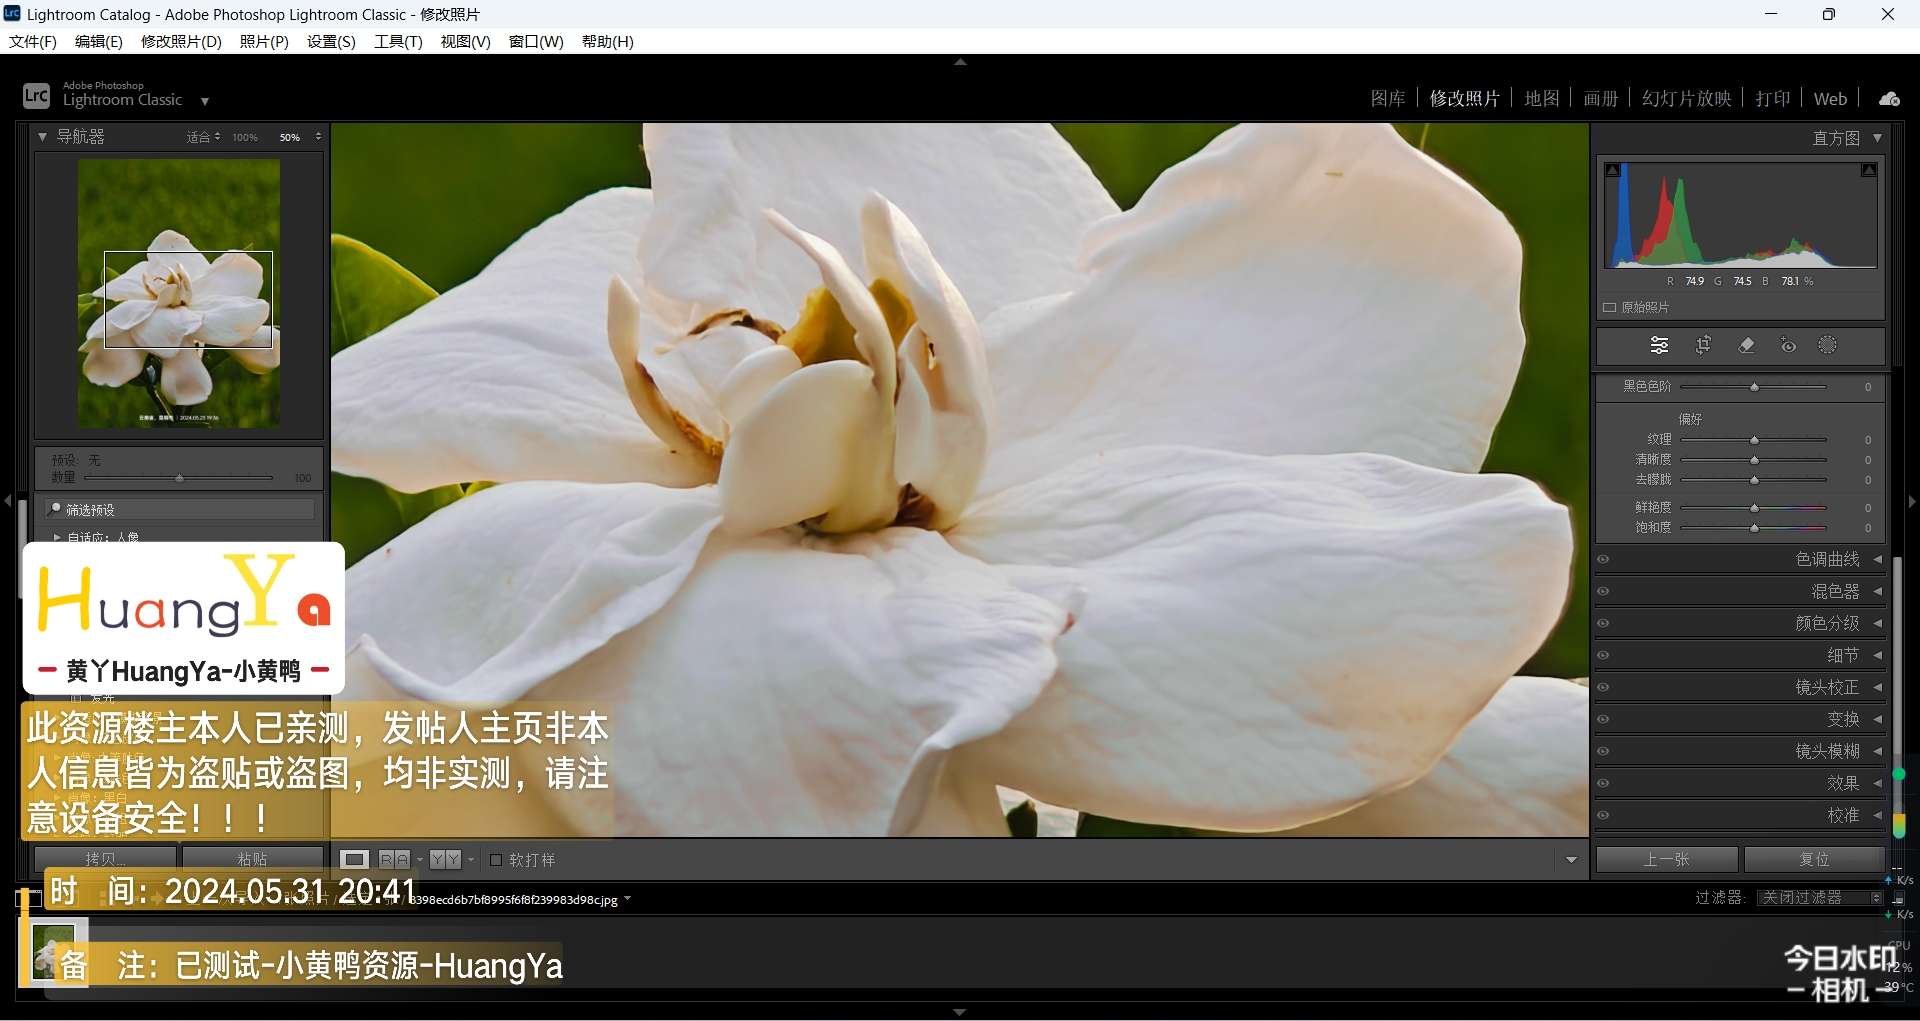The height and width of the screenshot is (1021, 1920).
Task: Toggle the 原始照片 checkbox
Action: [x=1610, y=308]
